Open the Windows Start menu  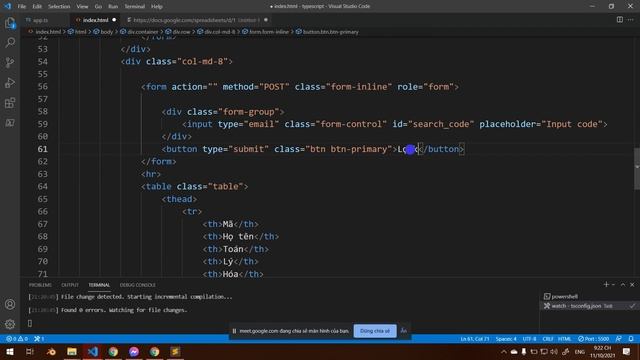tap(10, 351)
